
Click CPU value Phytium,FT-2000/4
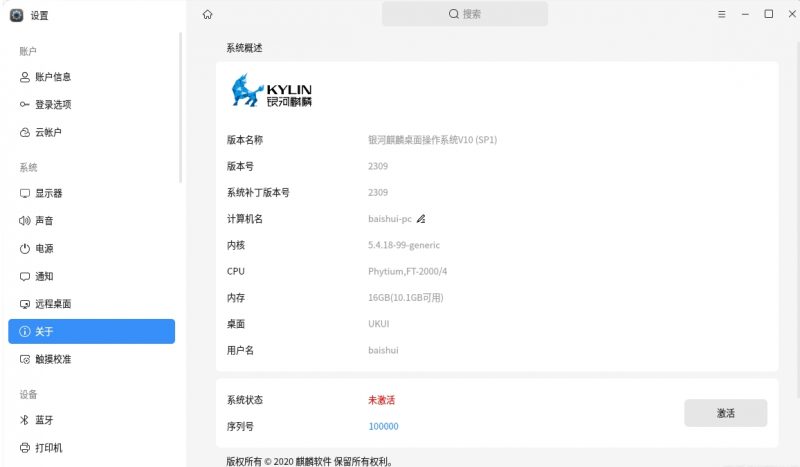pos(407,272)
